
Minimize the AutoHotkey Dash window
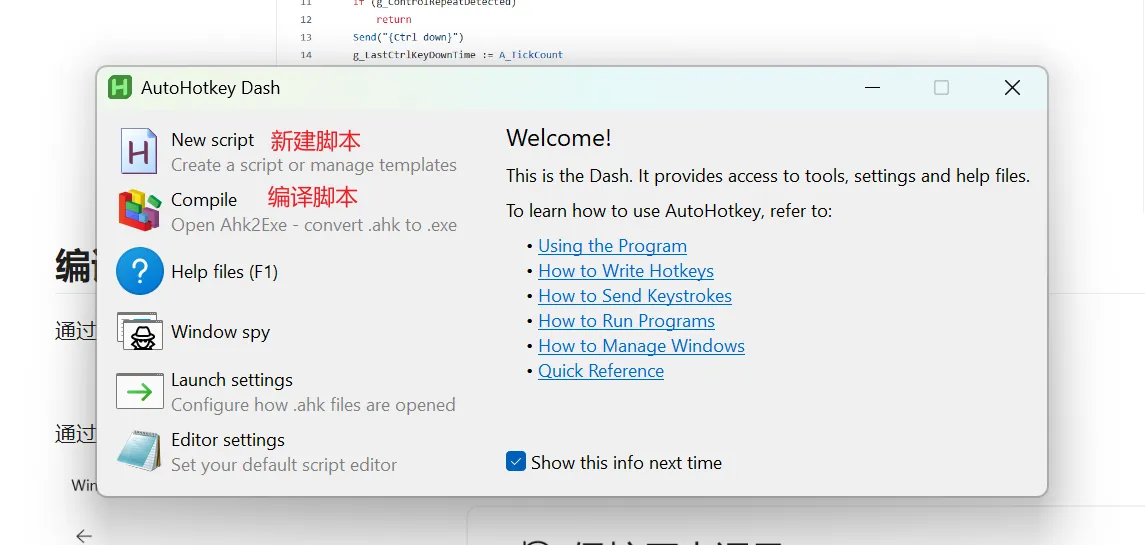point(872,88)
